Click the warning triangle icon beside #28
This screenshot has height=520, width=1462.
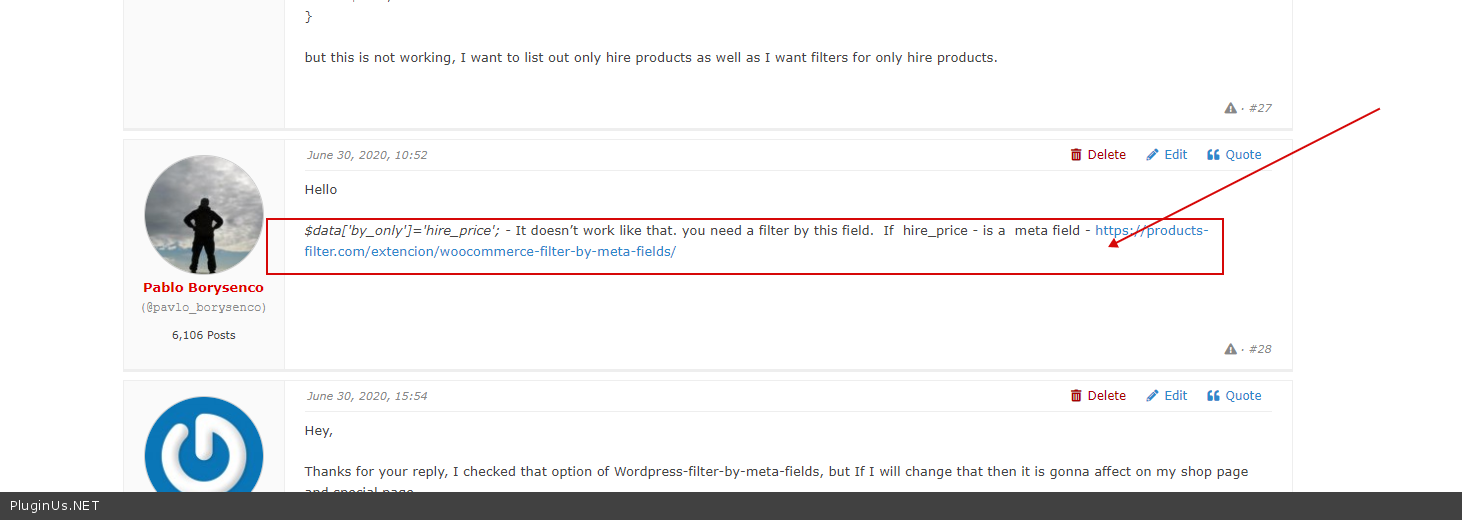click(1230, 349)
